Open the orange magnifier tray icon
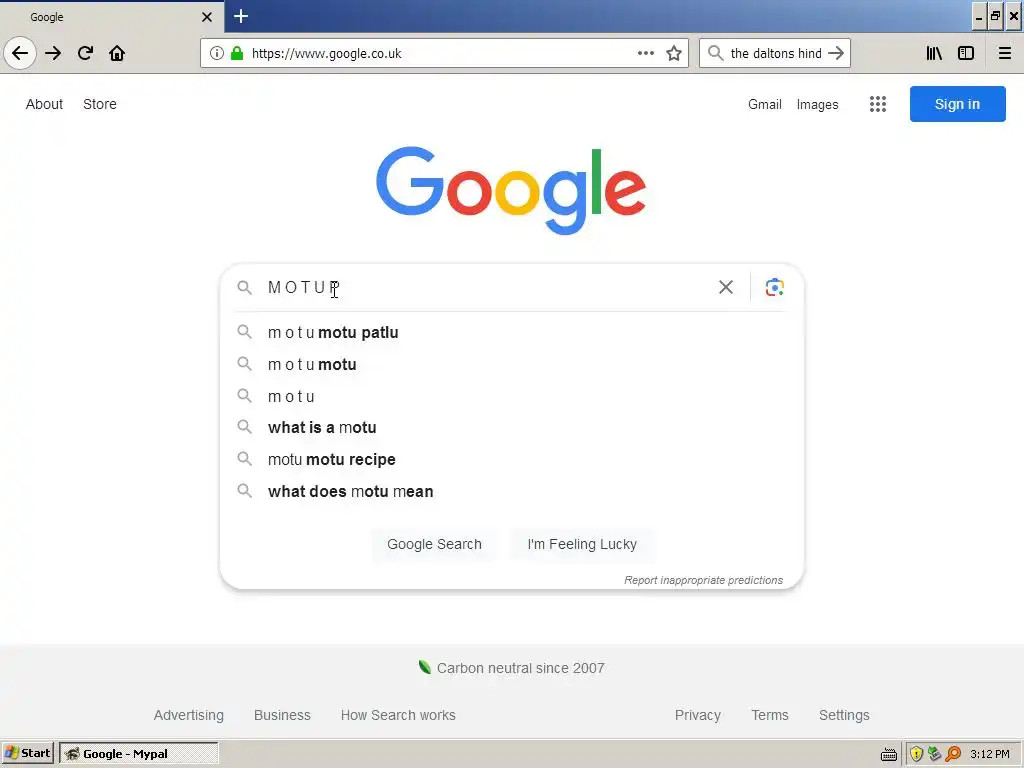 point(953,754)
